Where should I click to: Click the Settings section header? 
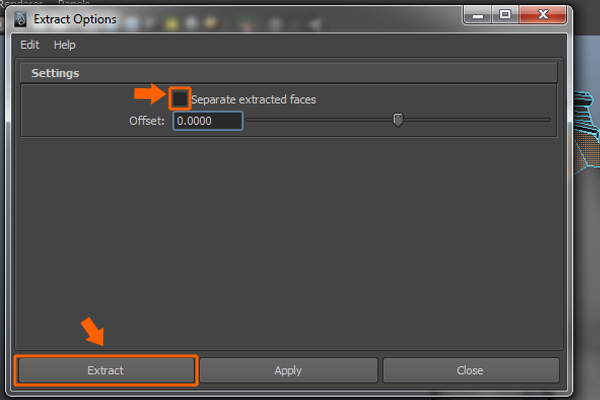pyautogui.click(x=289, y=73)
